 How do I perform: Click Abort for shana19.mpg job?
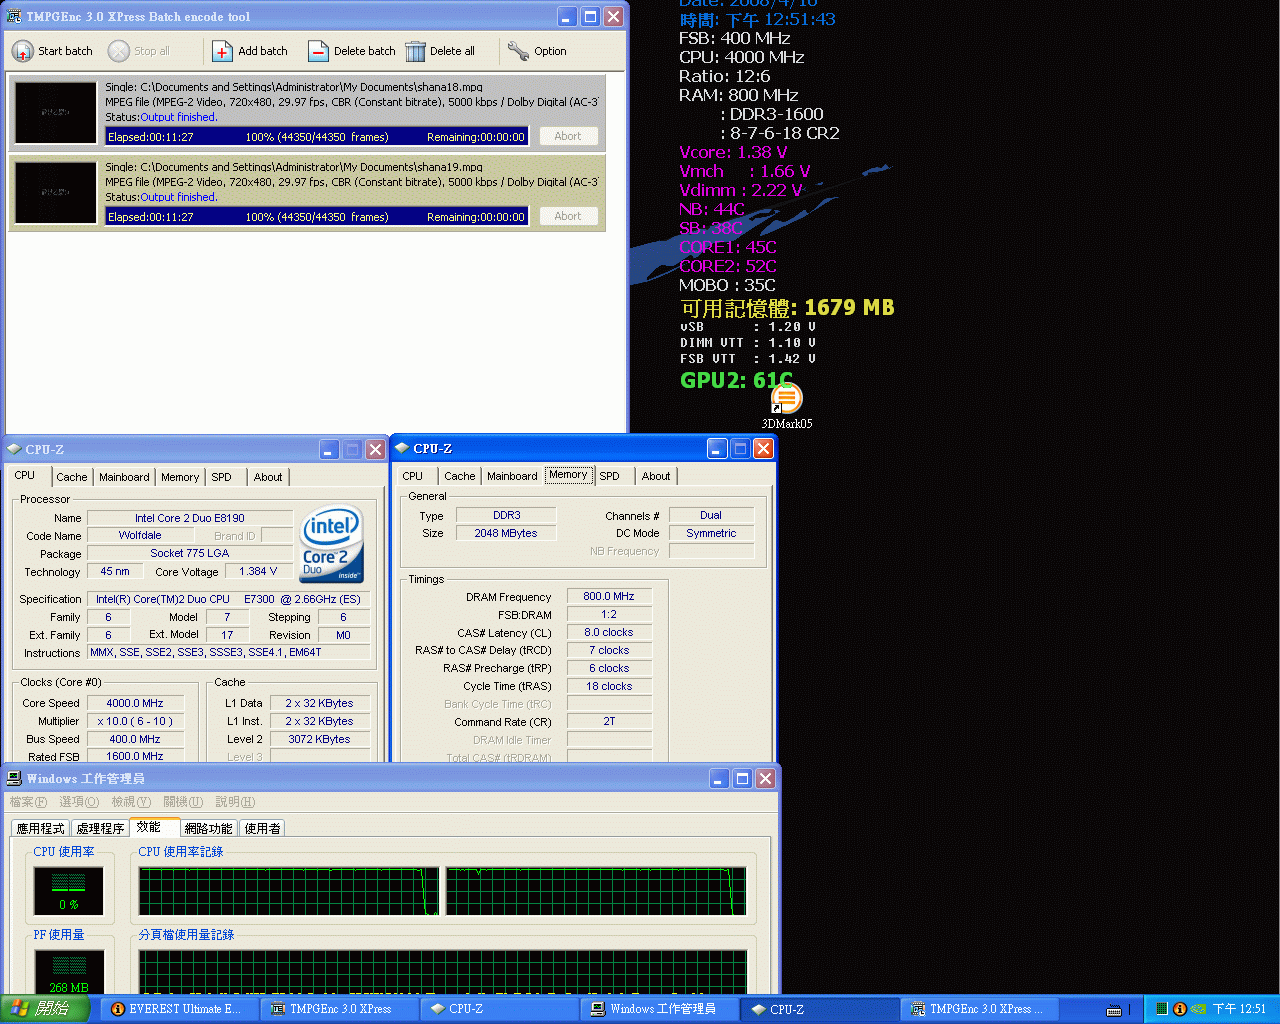(568, 216)
